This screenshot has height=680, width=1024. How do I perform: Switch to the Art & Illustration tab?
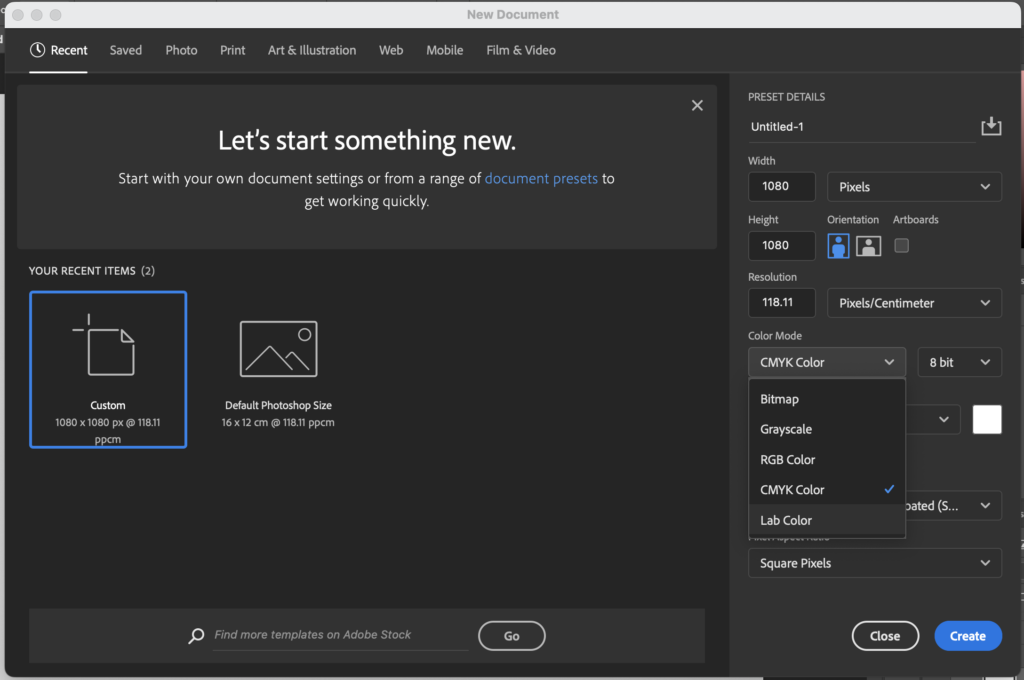pyautogui.click(x=312, y=50)
